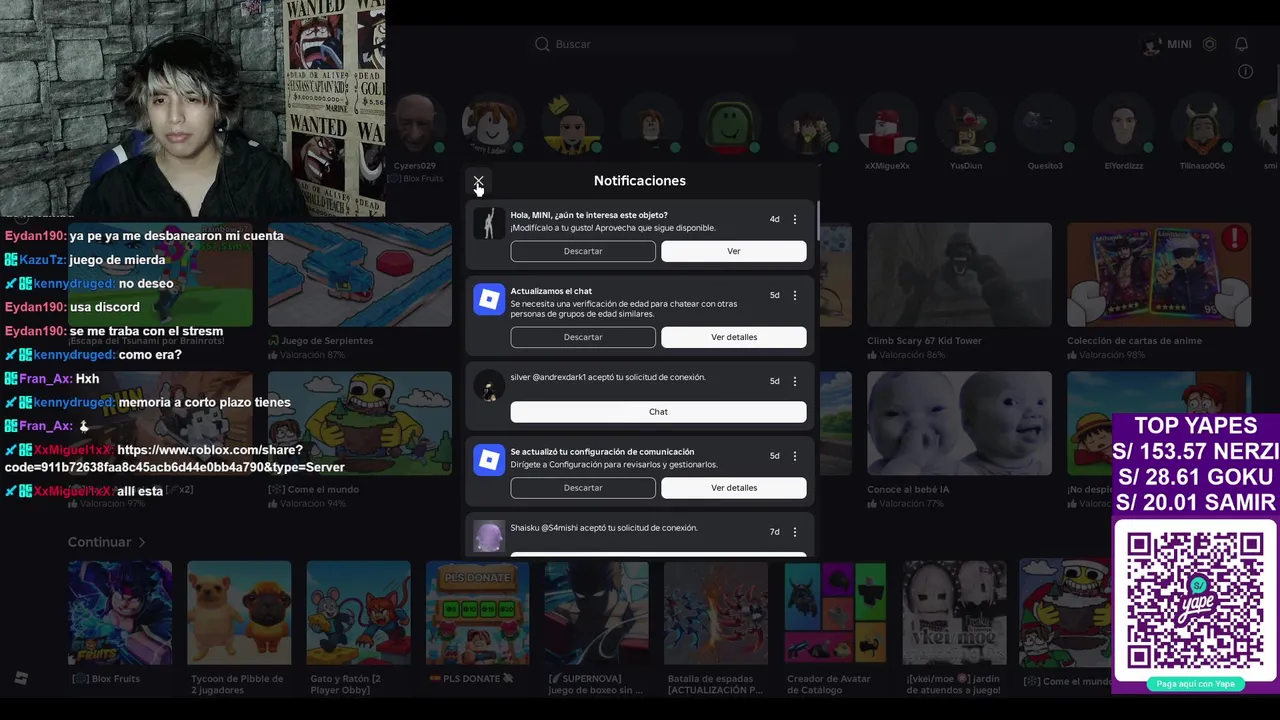The image size is (1280, 720).
Task: Click silver @andrexdark1's avatar in notifications
Action: [488, 385]
